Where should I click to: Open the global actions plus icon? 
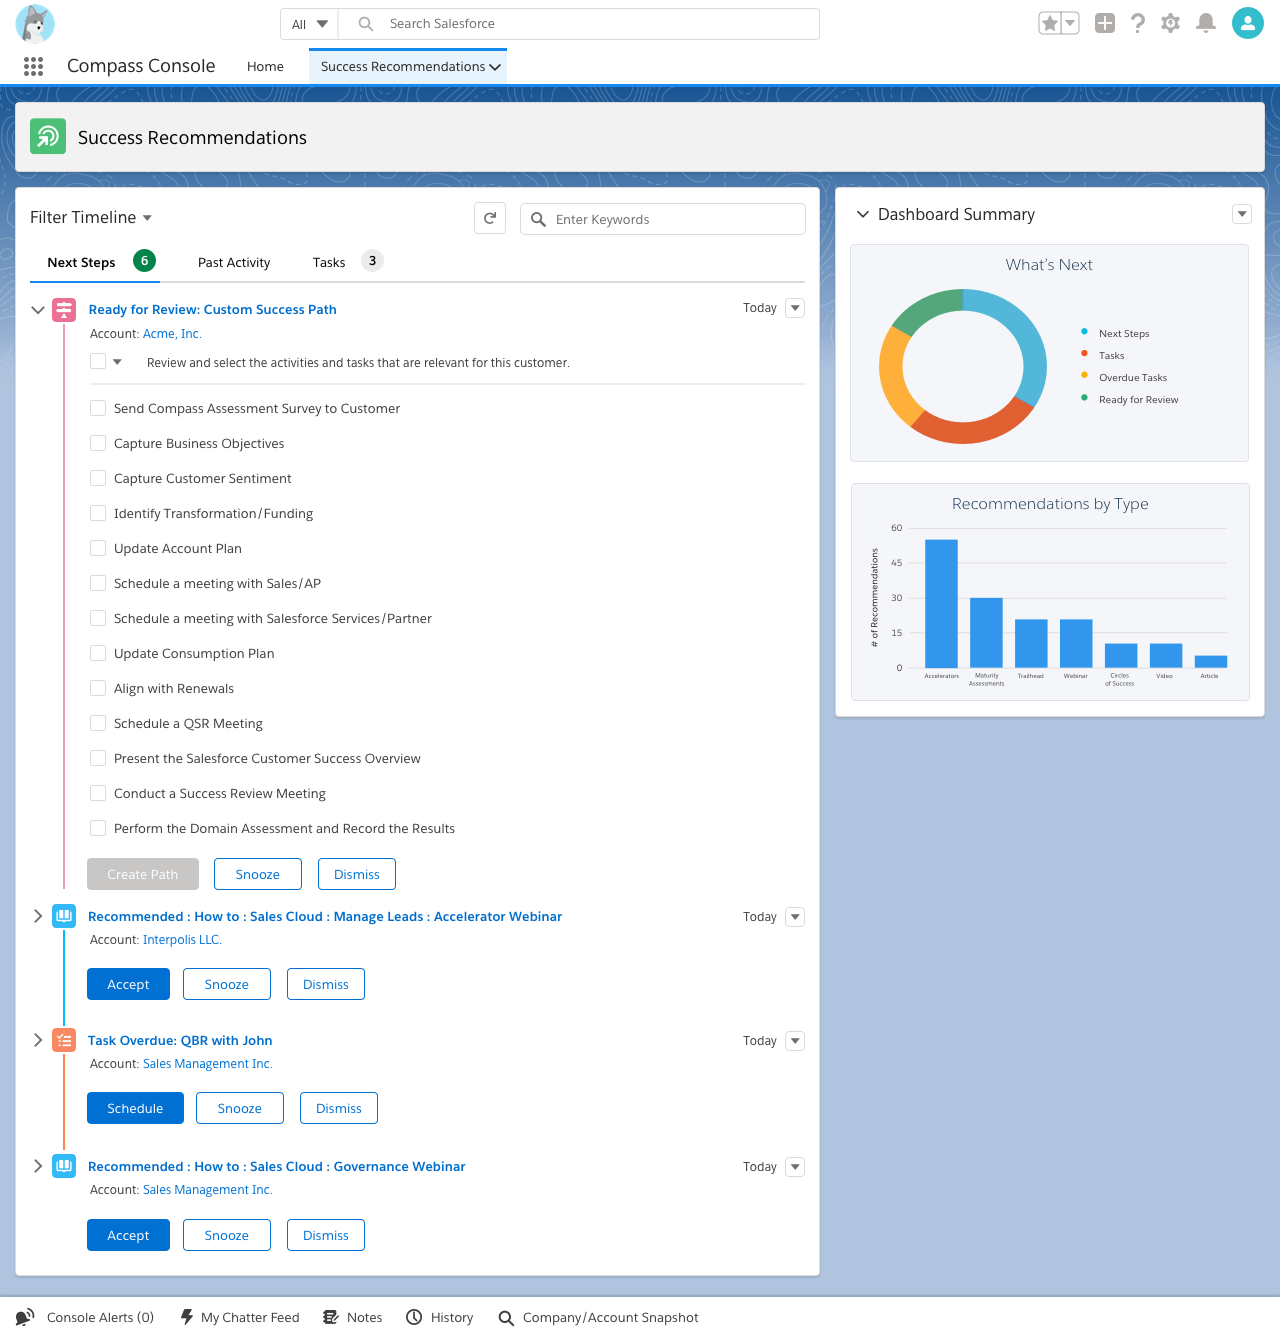(x=1105, y=23)
